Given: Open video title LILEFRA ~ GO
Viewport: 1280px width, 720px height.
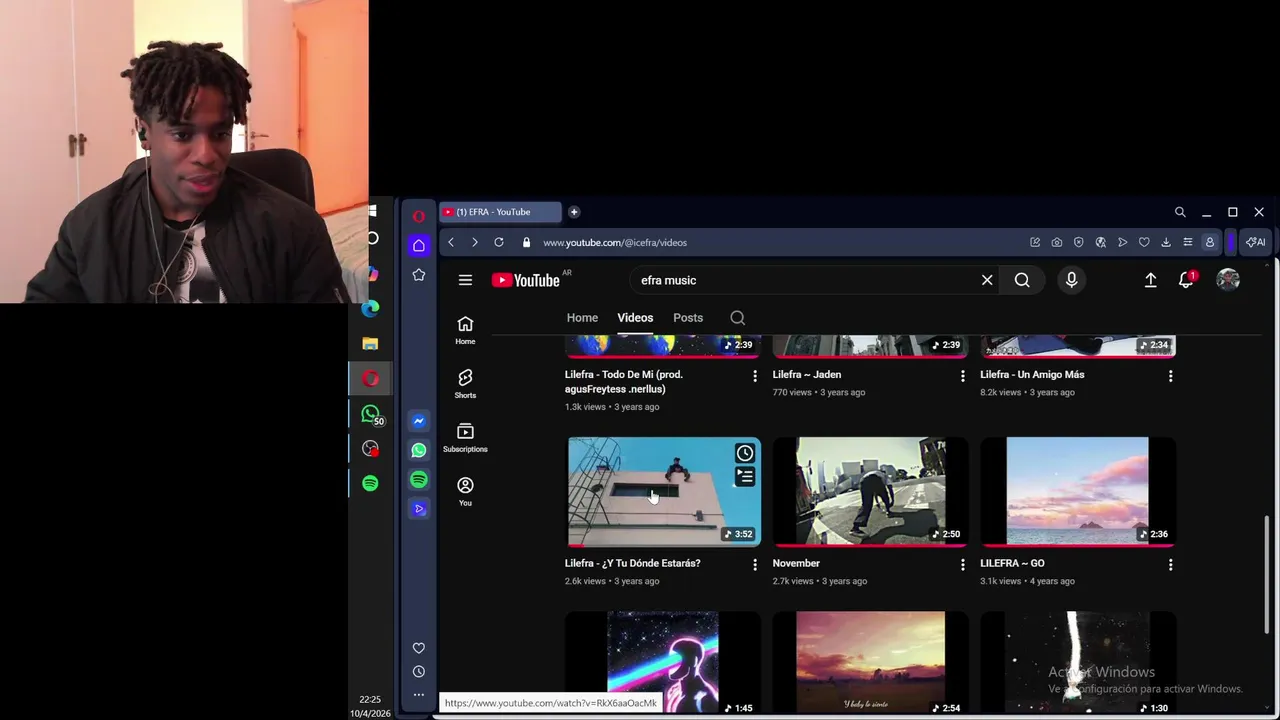Looking at the screenshot, I should 1012,563.
